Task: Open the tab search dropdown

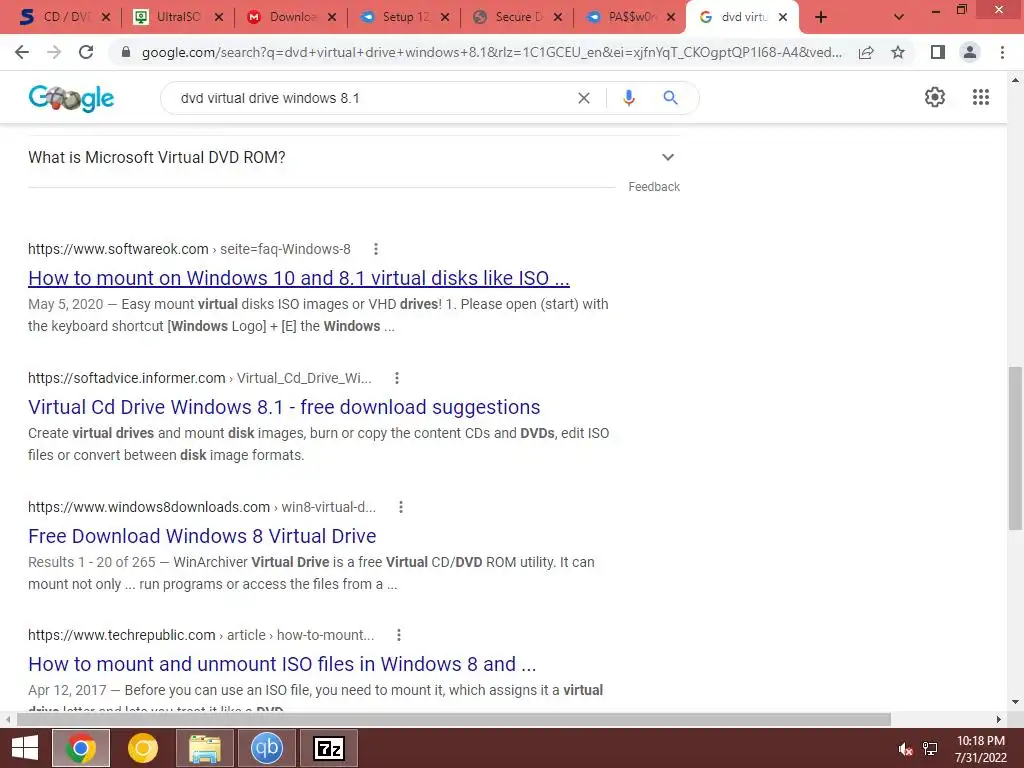Action: coord(899,18)
